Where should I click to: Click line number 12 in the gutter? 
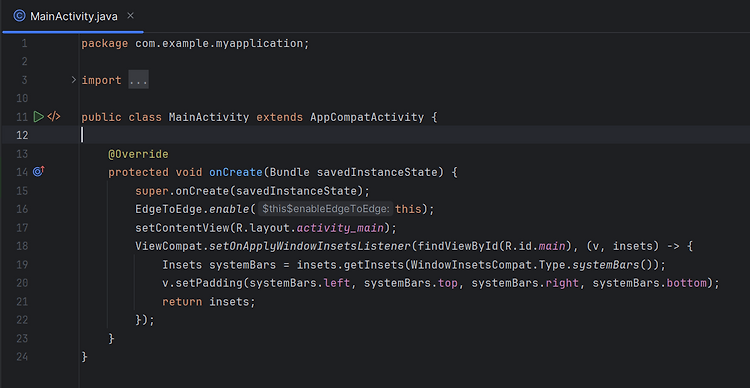(x=22, y=135)
